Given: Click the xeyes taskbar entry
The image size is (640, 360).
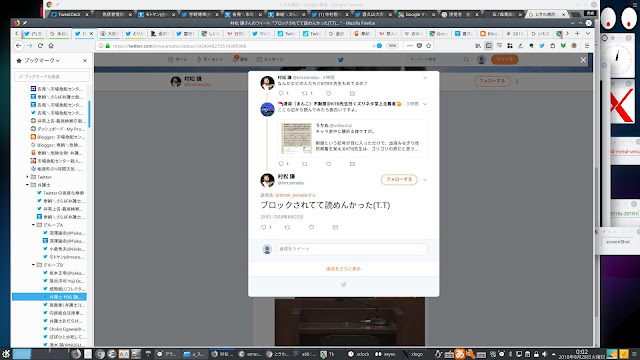Looking at the screenshot, I should click(385, 354).
